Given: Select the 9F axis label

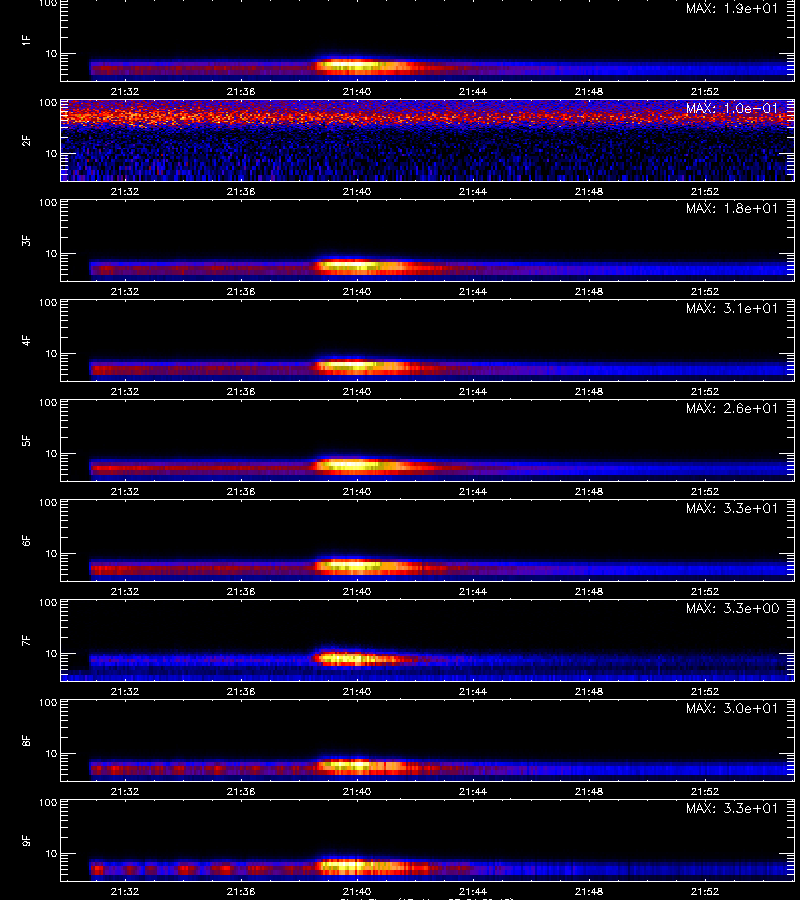Looking at the screenshot, I should (26, 840).
